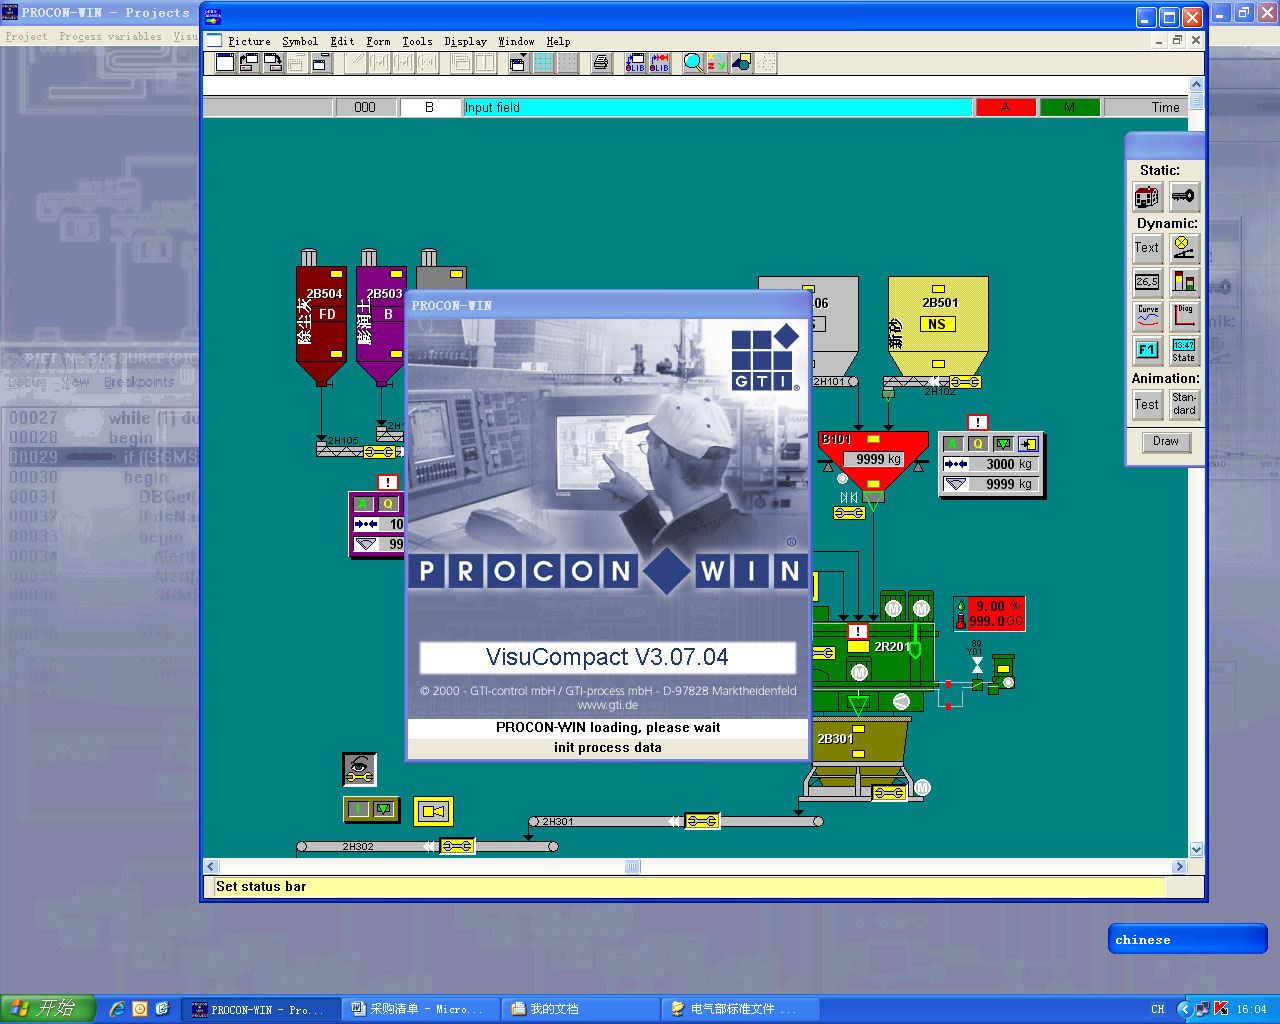Click the Project menu in background Projects window
Screen dimensions: 1280x1024
pos(26,37)
